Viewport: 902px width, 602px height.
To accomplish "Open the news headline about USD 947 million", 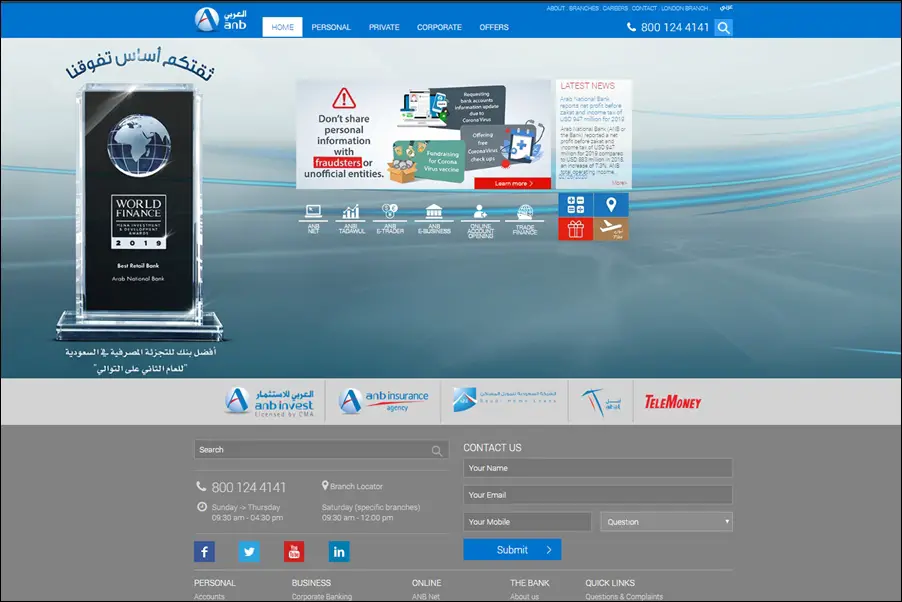I will 592,109.
